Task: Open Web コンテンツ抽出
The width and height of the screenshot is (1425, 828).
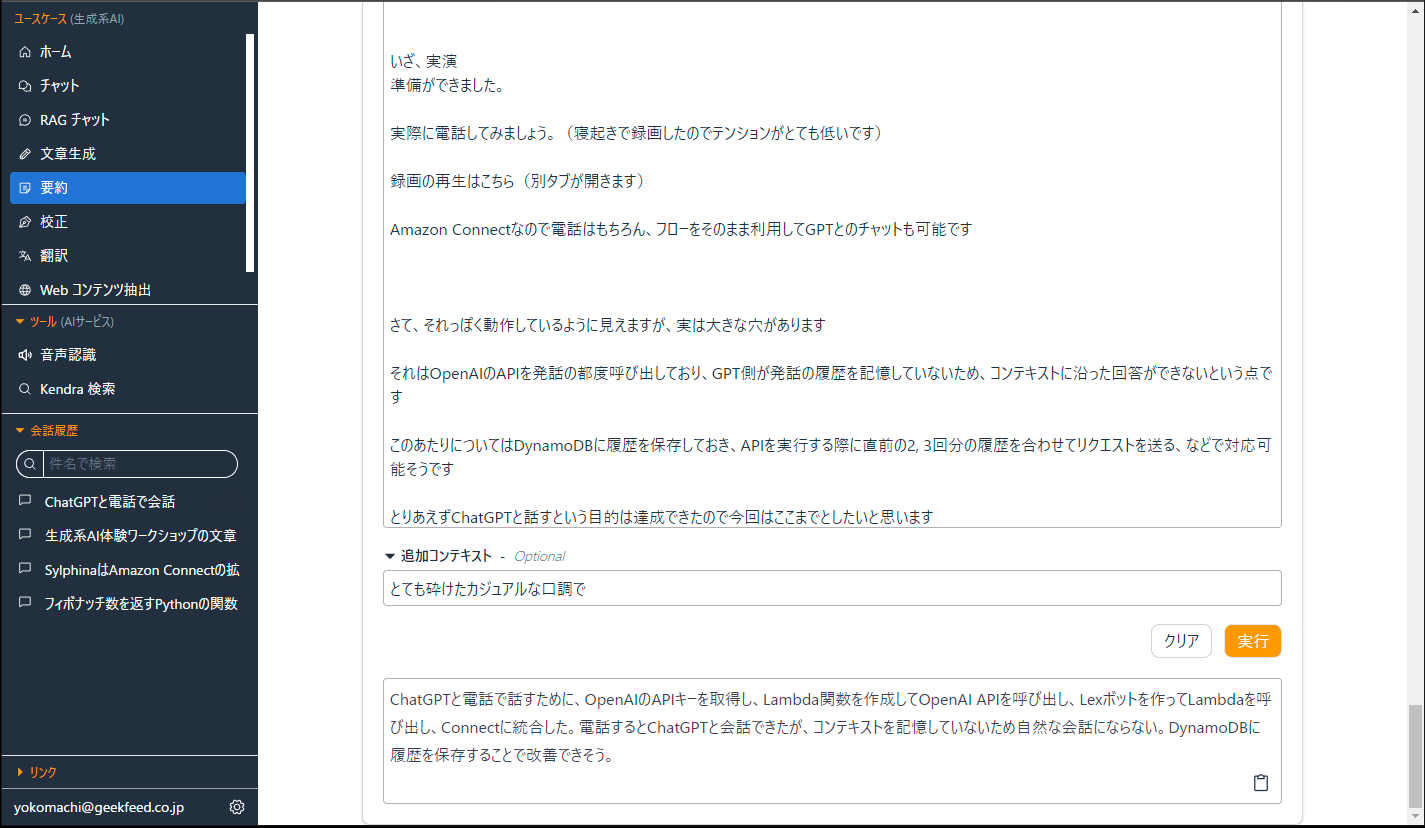Action: 128,290
